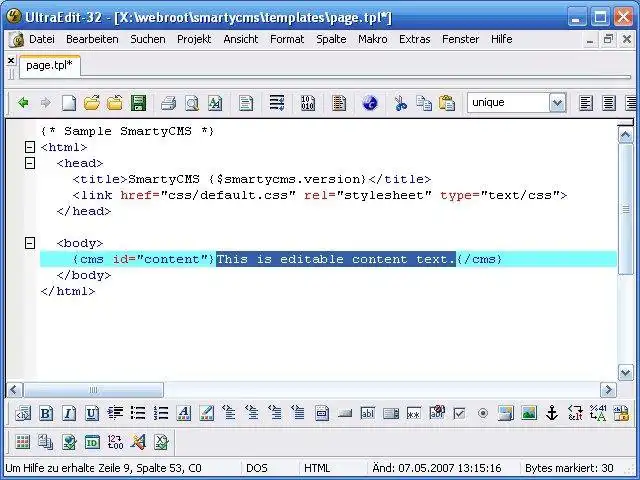Click 'Bytes markiert: 30' status entry
Image resolution: width=640 pixels, height=480 pixels.
[x=569, y=468]
